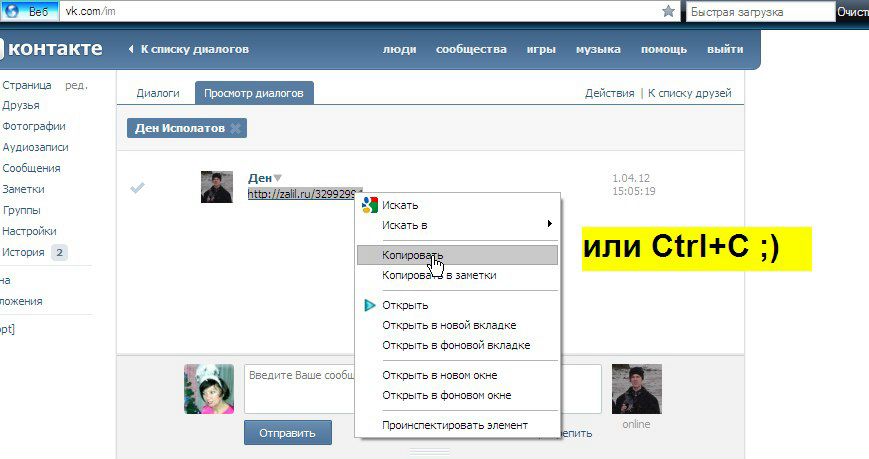Open the zalil.ru link in message
The image size is (869, 459).
pos(302,194)
